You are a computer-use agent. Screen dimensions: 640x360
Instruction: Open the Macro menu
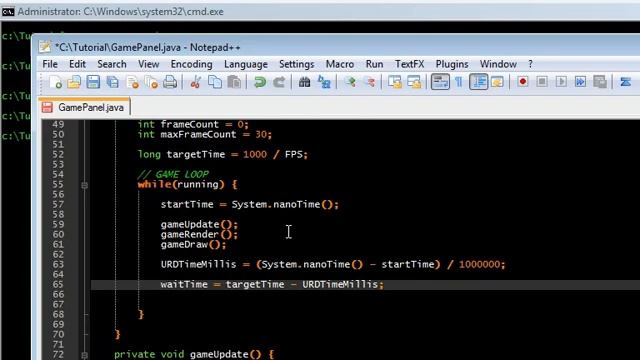click(340, 64)
